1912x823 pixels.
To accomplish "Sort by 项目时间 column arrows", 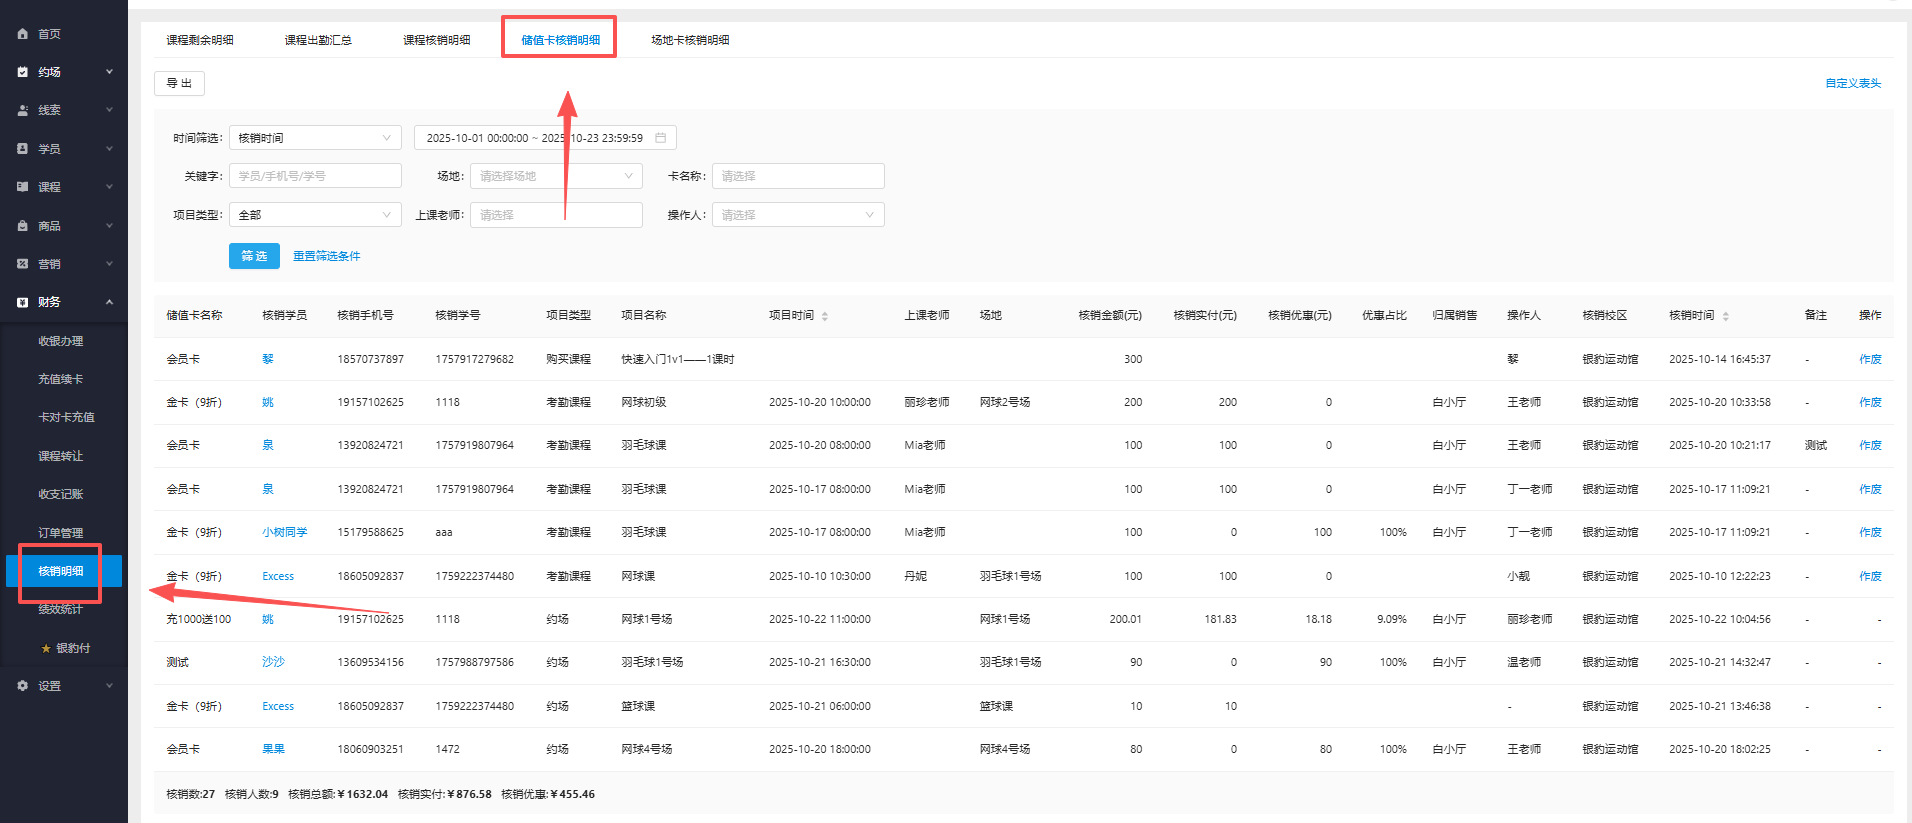I will [x=825, y=316].
